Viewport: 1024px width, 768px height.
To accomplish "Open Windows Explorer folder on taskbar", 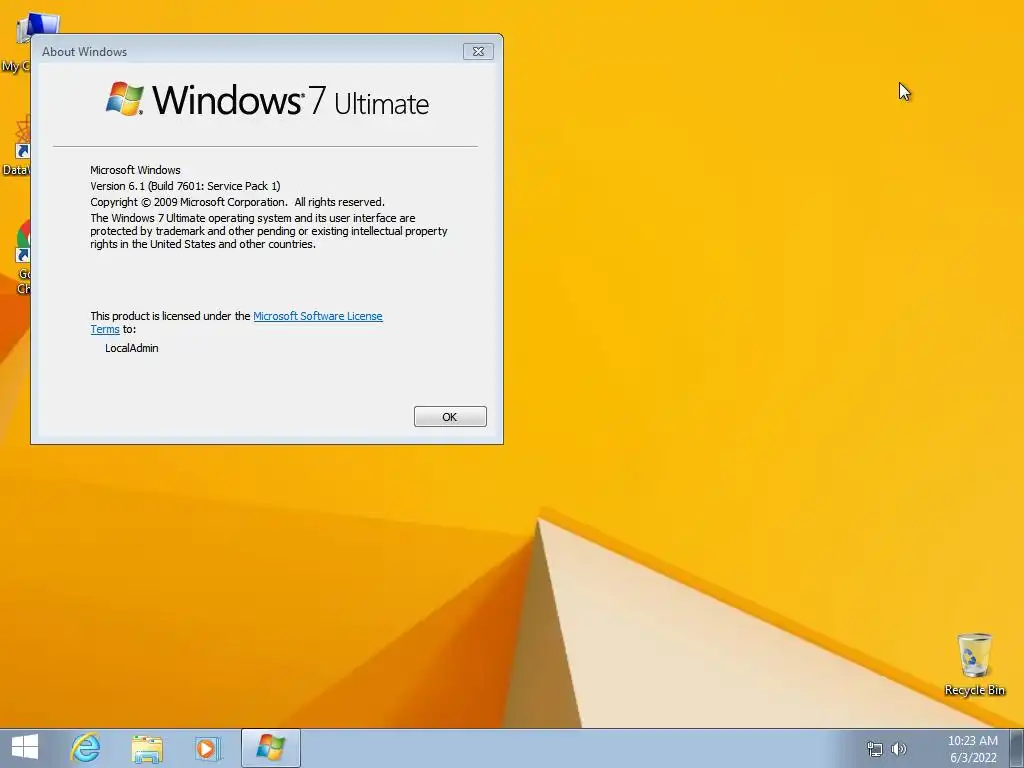I will click(147, 748).
